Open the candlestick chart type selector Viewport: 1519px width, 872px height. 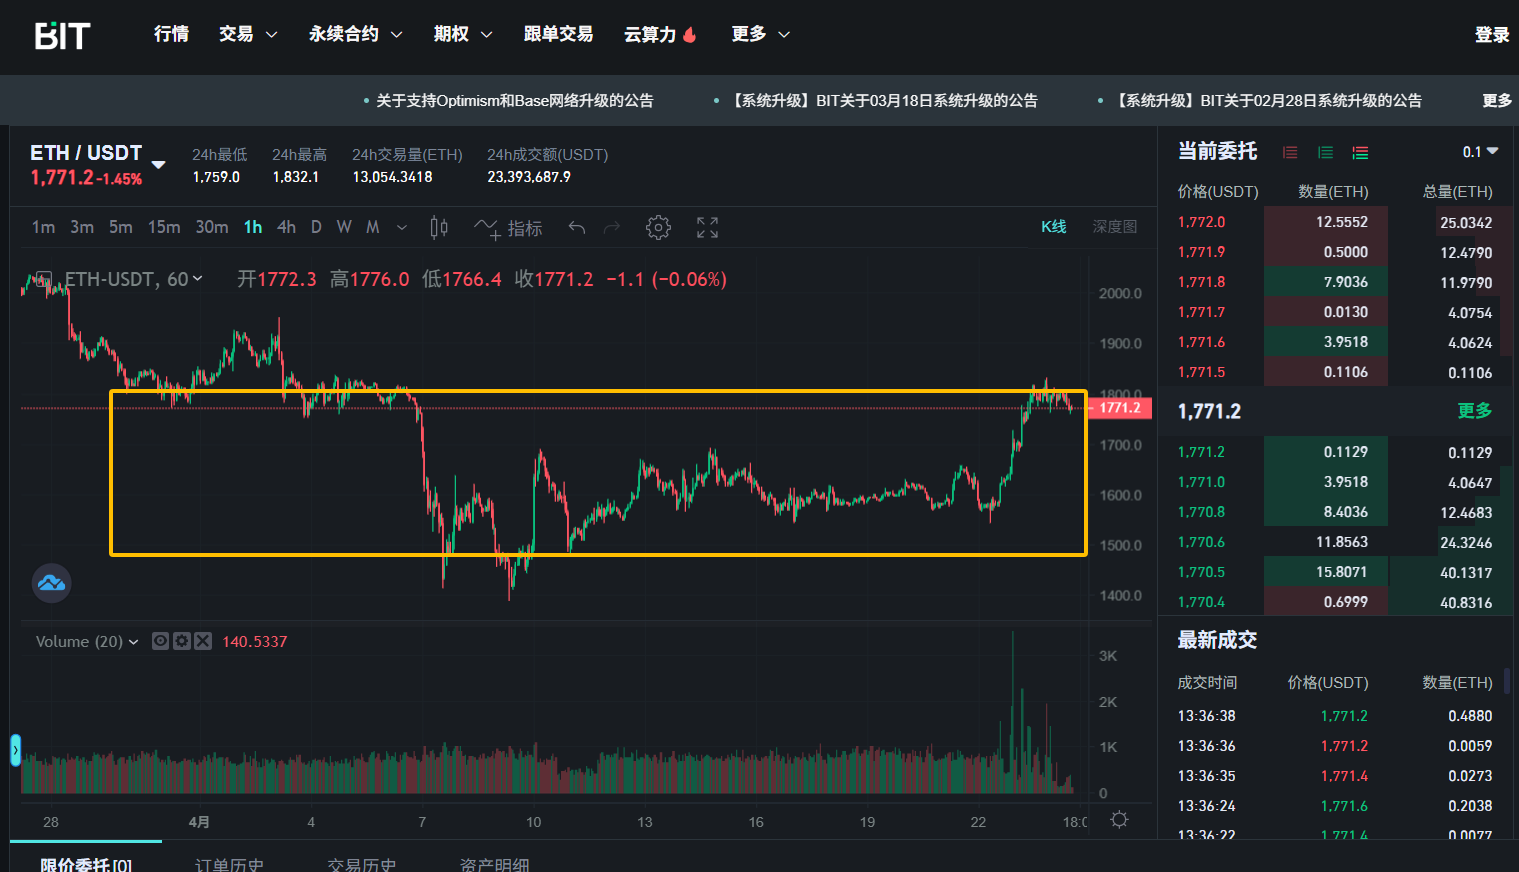coord(439,228)
